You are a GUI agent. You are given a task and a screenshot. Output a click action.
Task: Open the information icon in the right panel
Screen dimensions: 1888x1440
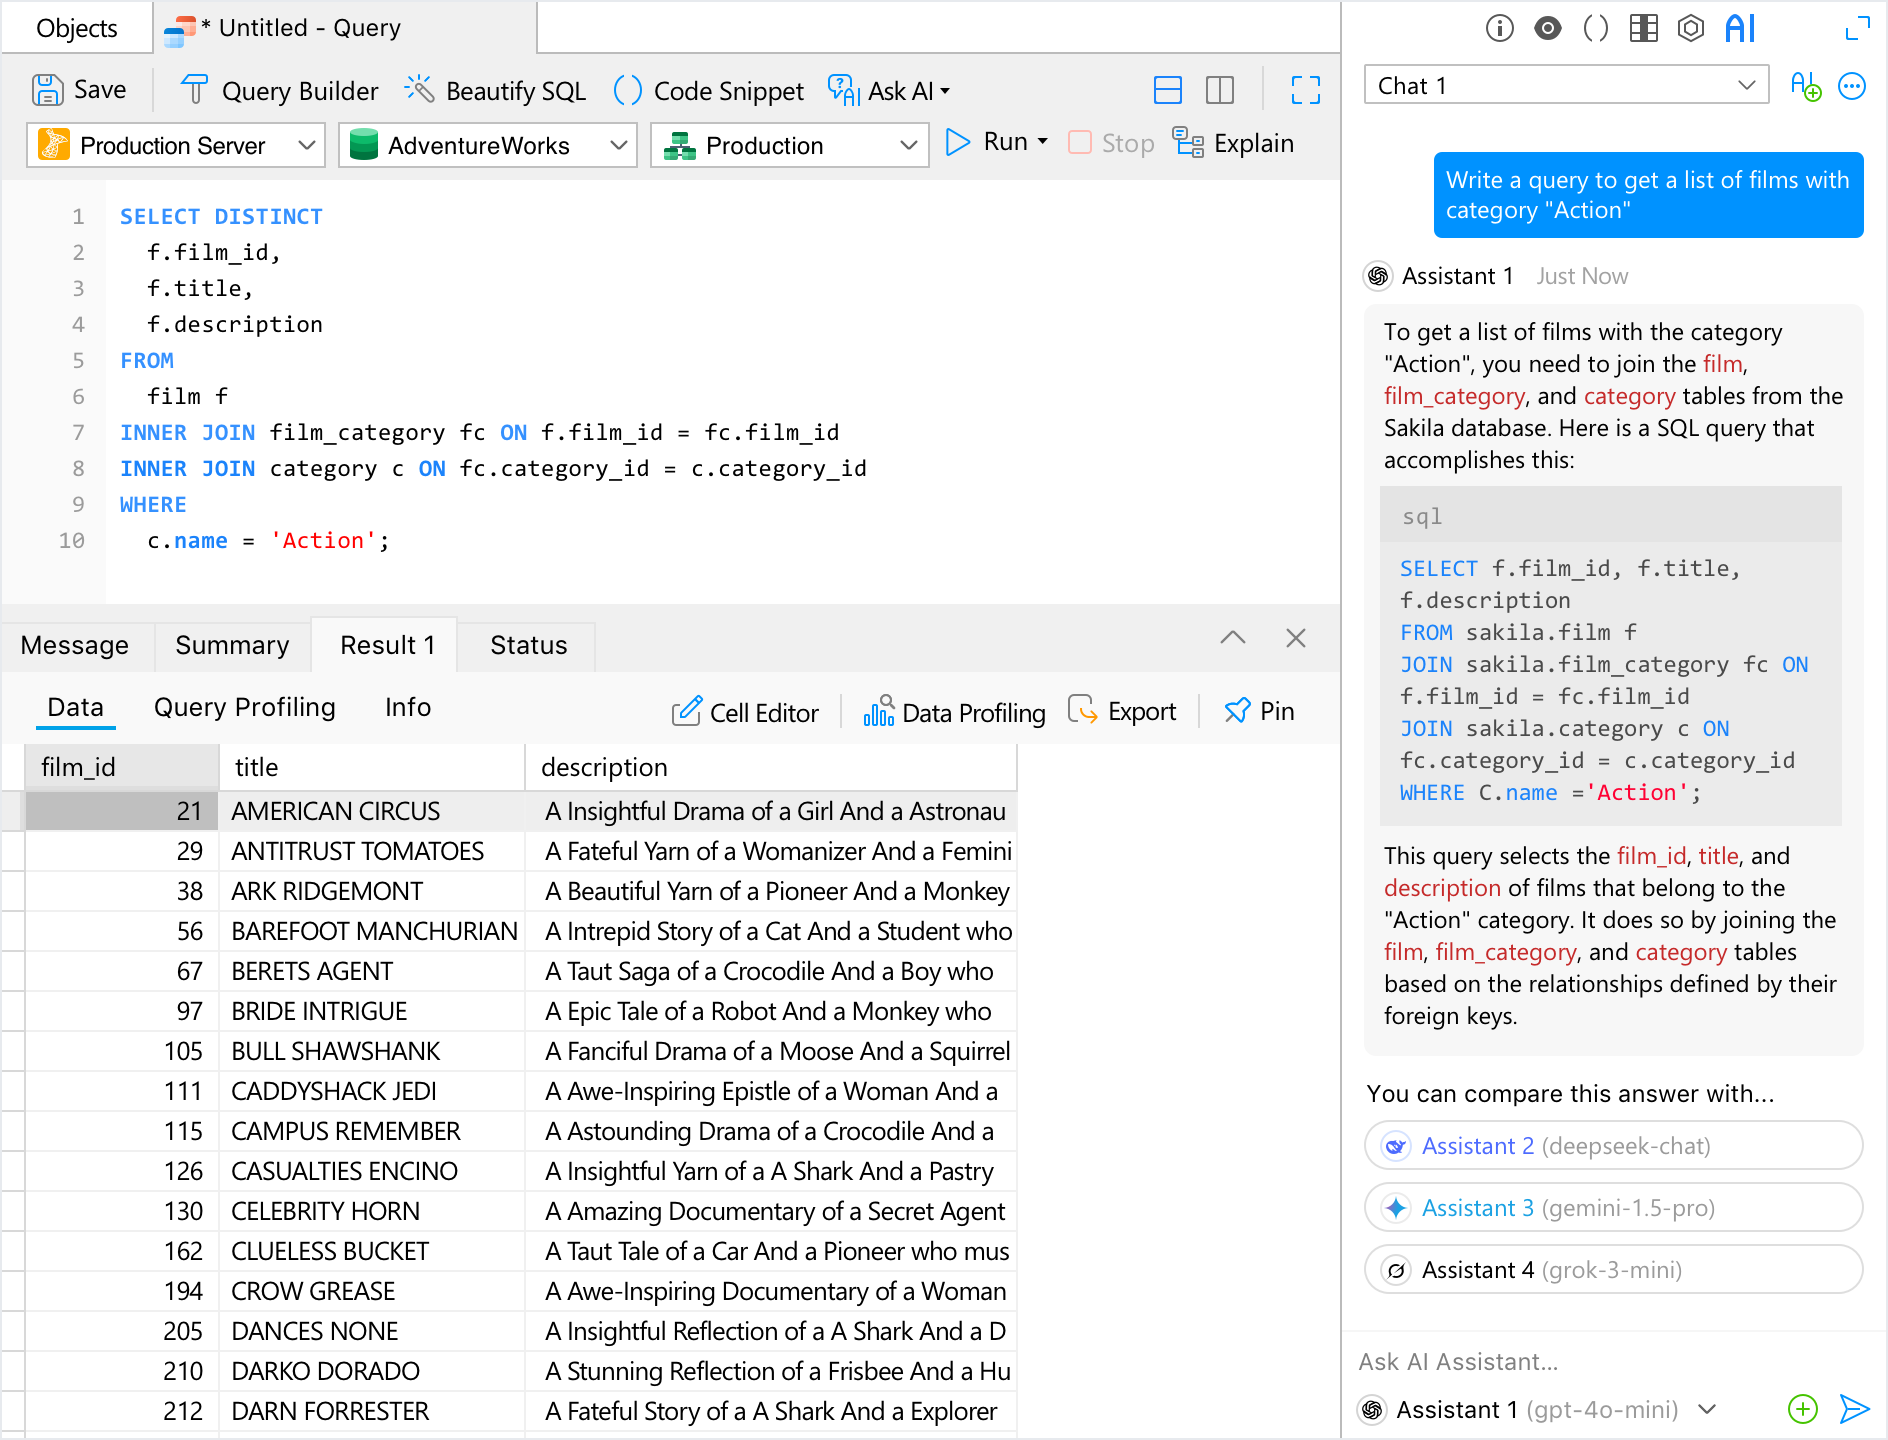coord(1500,28)
